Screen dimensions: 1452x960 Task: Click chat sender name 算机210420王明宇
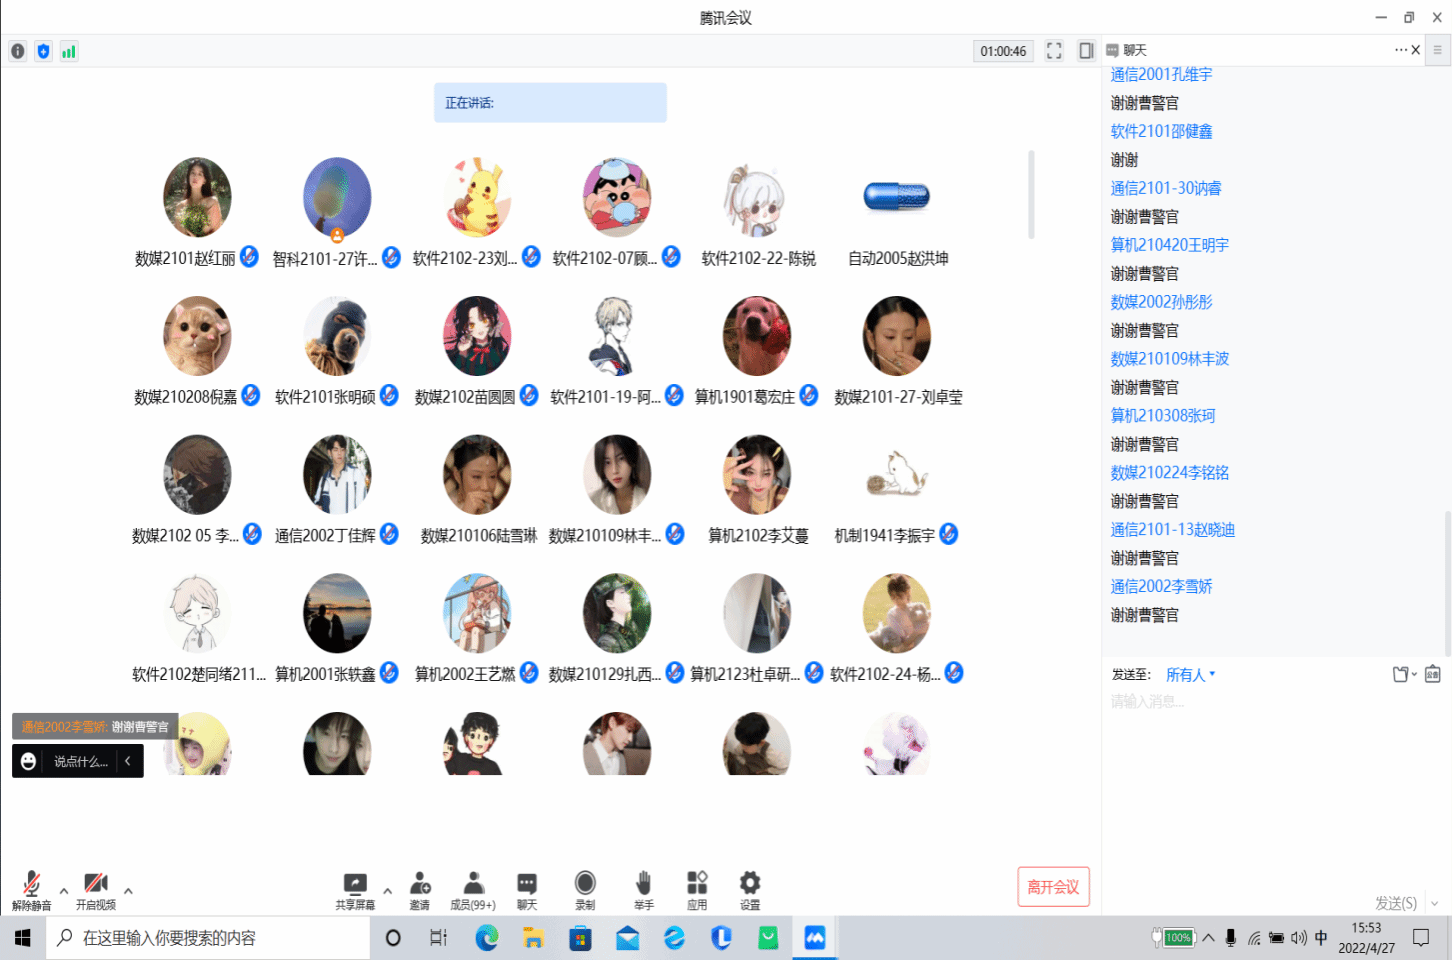[x=1170, y=245]
